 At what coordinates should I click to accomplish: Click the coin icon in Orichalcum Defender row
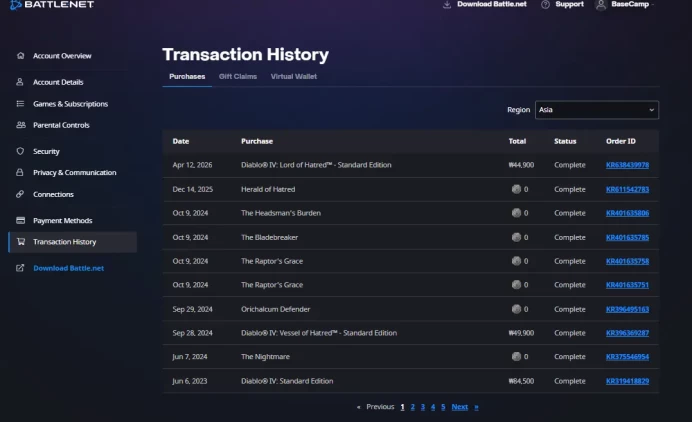pyautogui.click(x=516, y=309)
